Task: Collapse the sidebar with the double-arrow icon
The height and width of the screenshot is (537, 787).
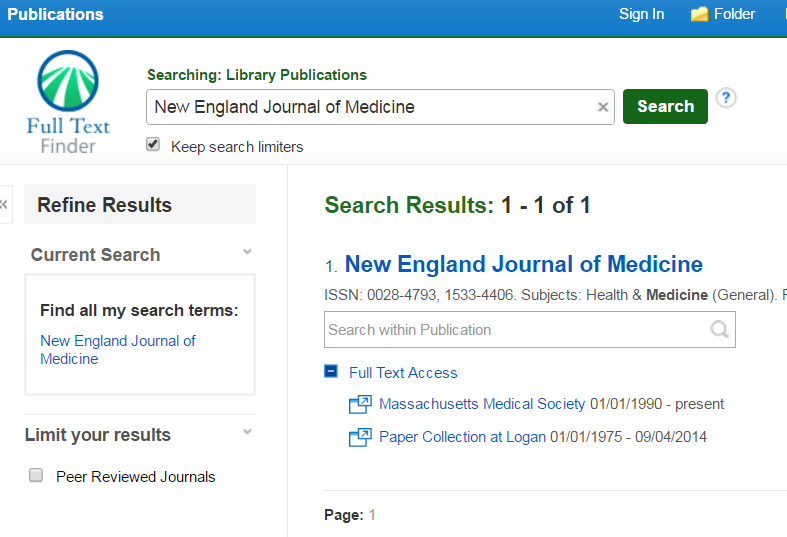Action: [x=4, y=204]
